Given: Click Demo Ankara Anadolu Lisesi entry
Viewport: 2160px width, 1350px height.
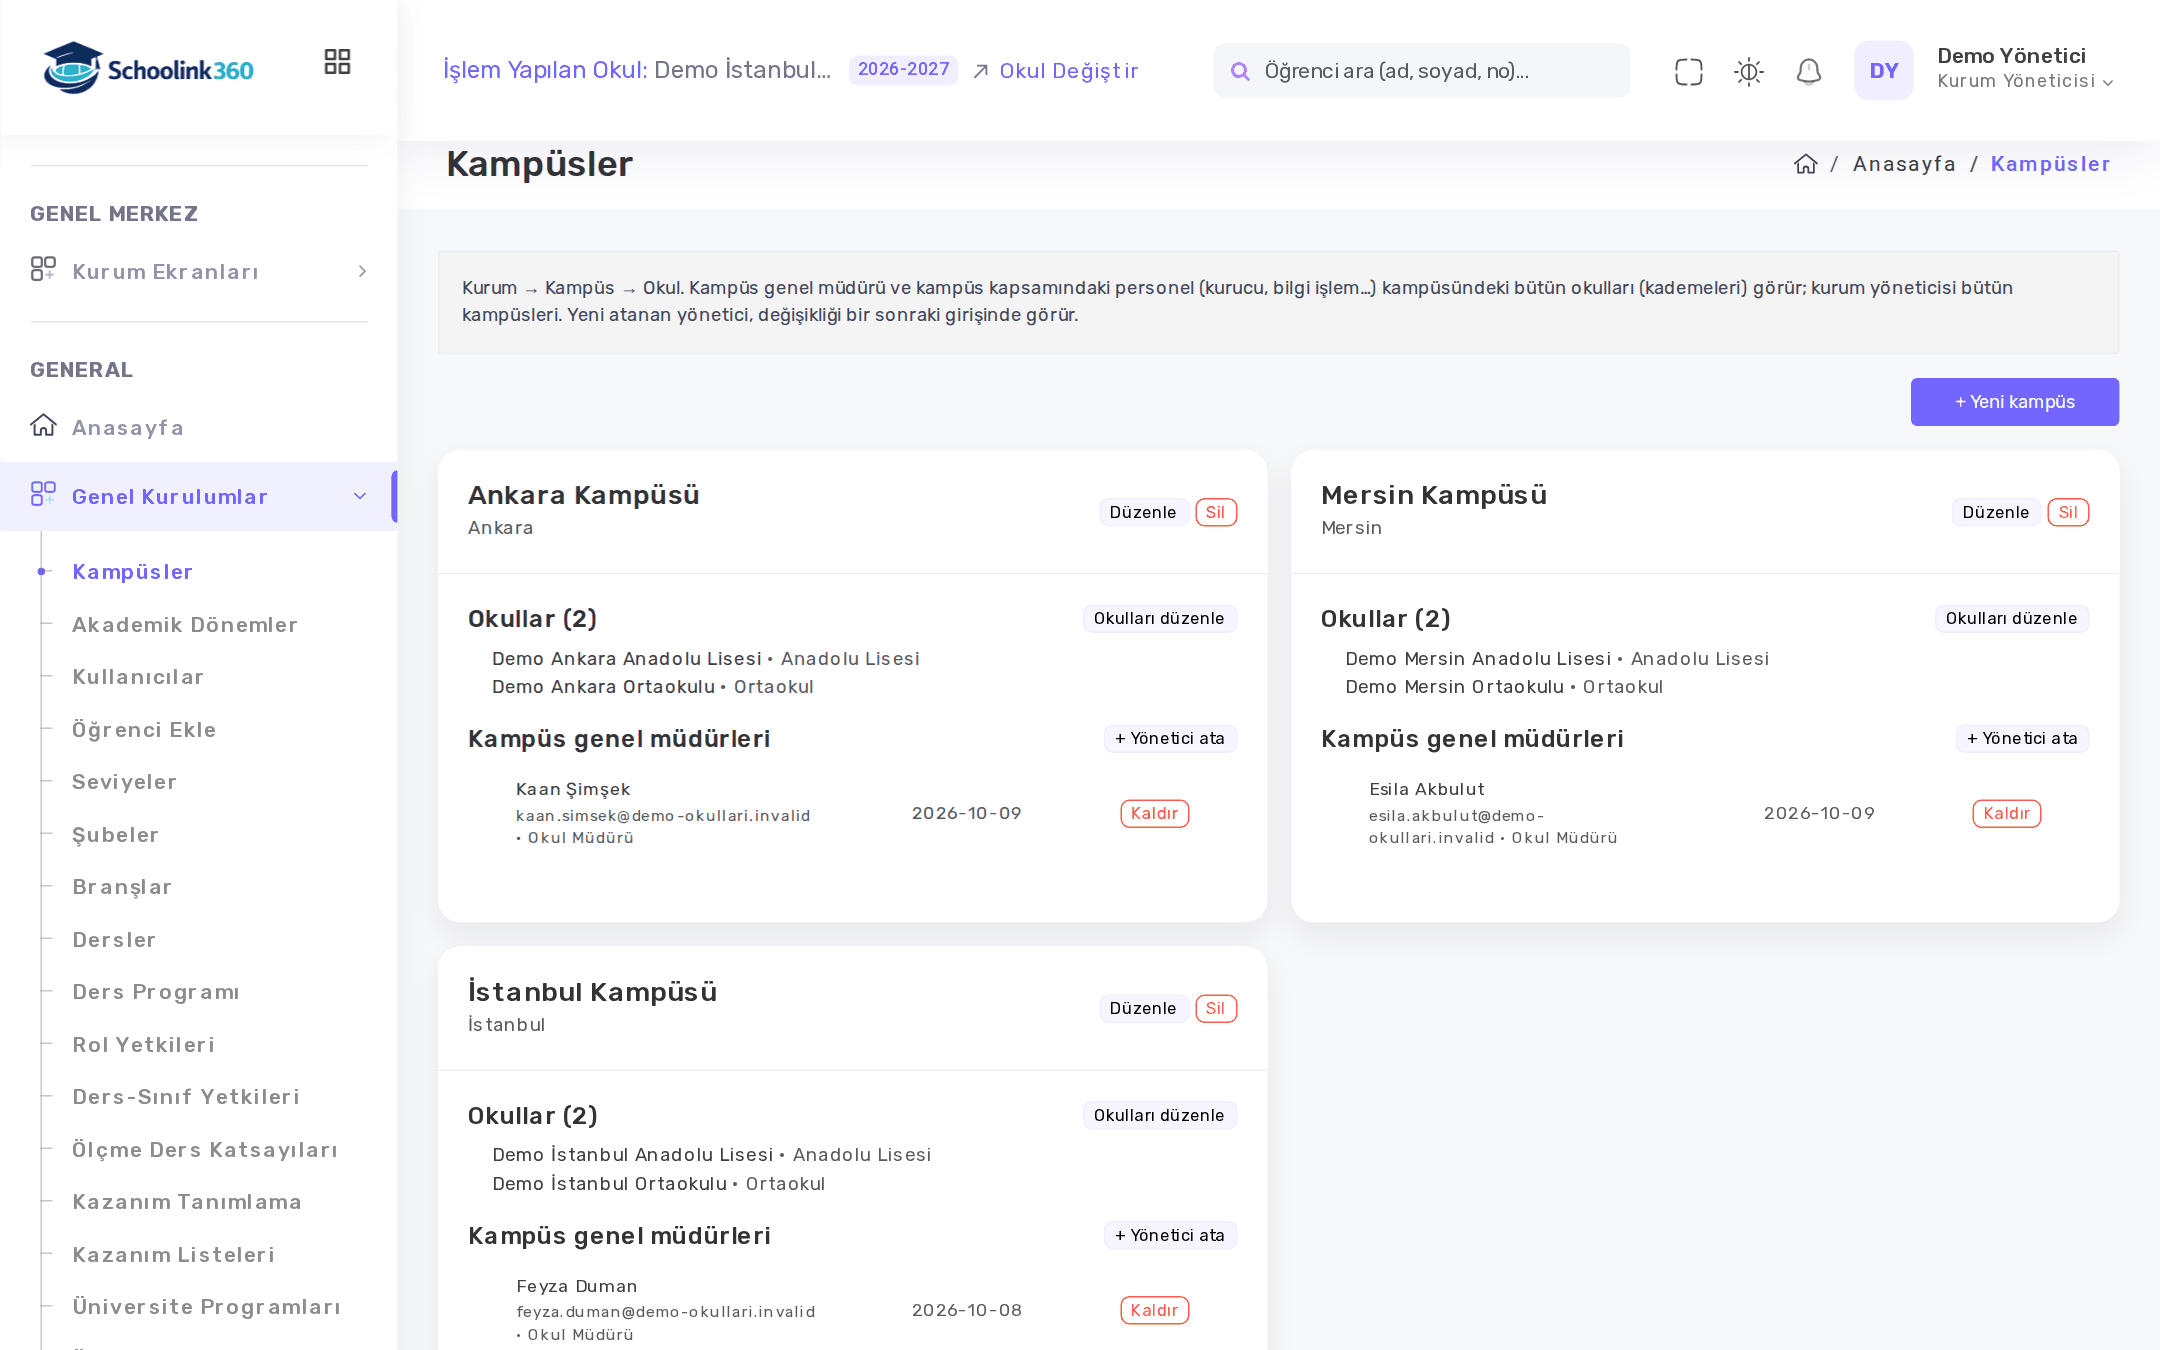Looking at the screenshot, I should tap(705, 659).
